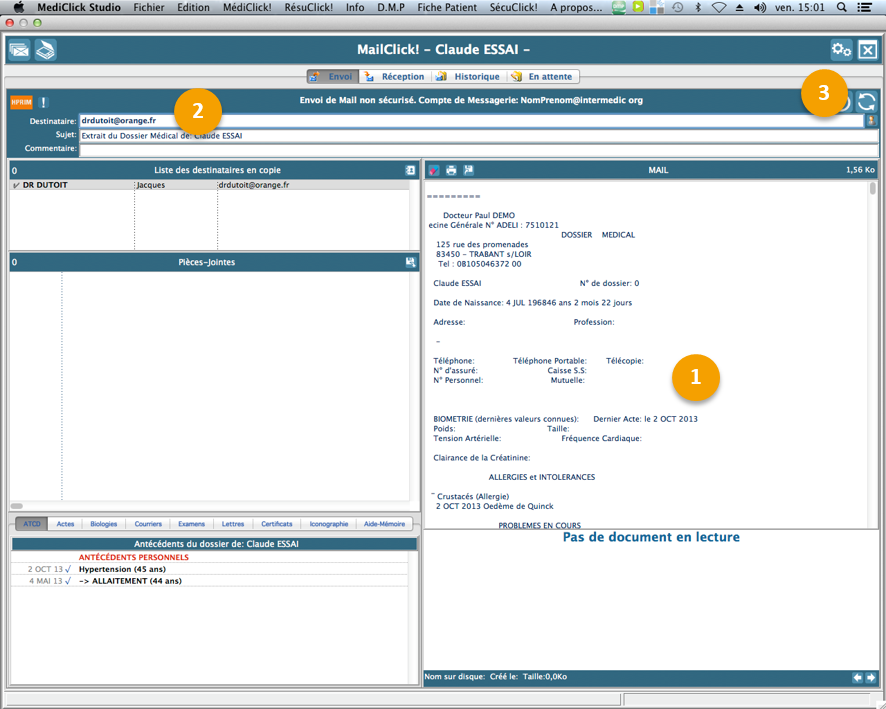Open the Biologies tab
Image resolution: width=886 pixels, height=709 pixels.
pyautogui.click(x=103, y=524)
